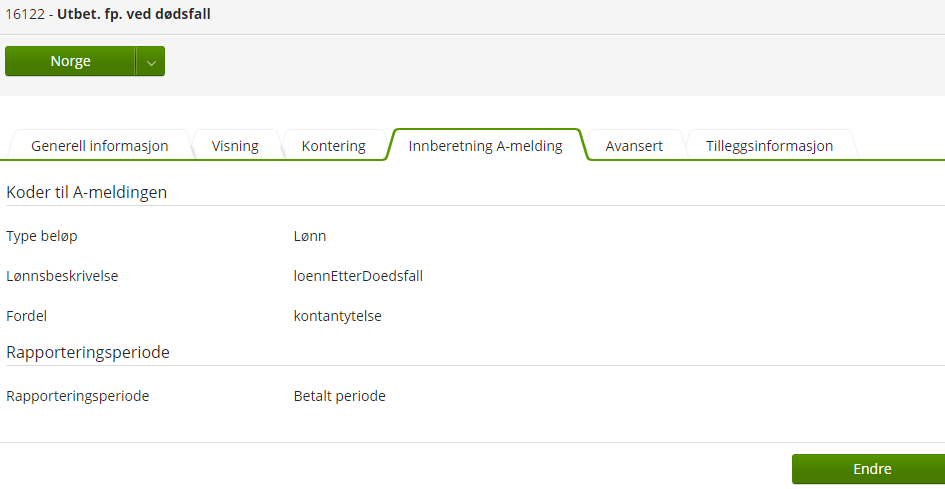
Task: Select the Betalt periode value text
Action: coord(339,396)
